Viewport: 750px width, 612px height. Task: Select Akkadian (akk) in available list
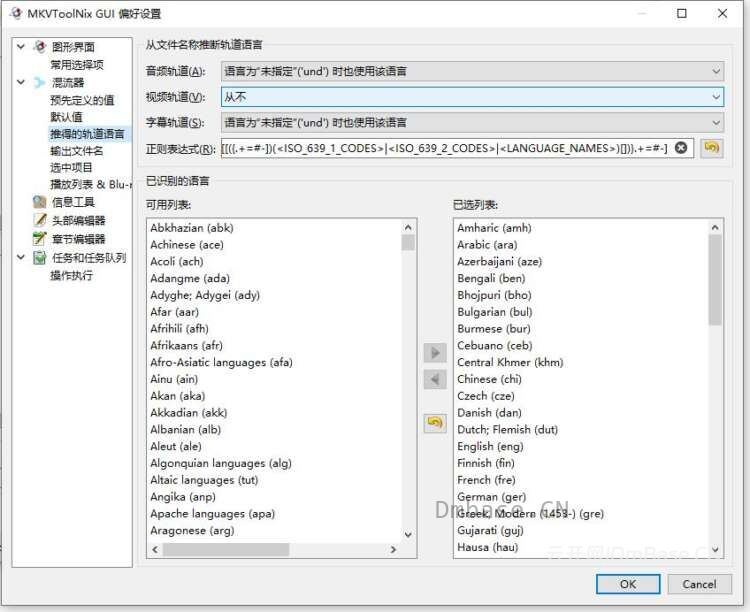tap(188, 412)
